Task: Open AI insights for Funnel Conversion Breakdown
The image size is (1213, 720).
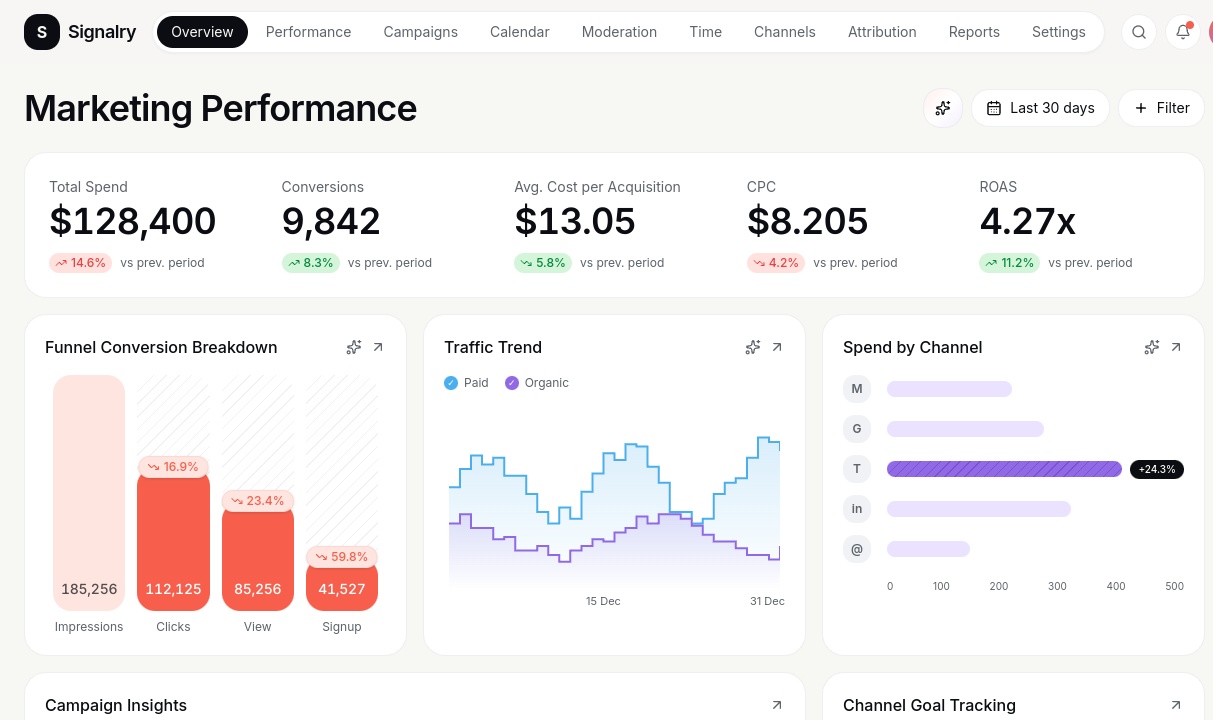Action: [353, 347]
